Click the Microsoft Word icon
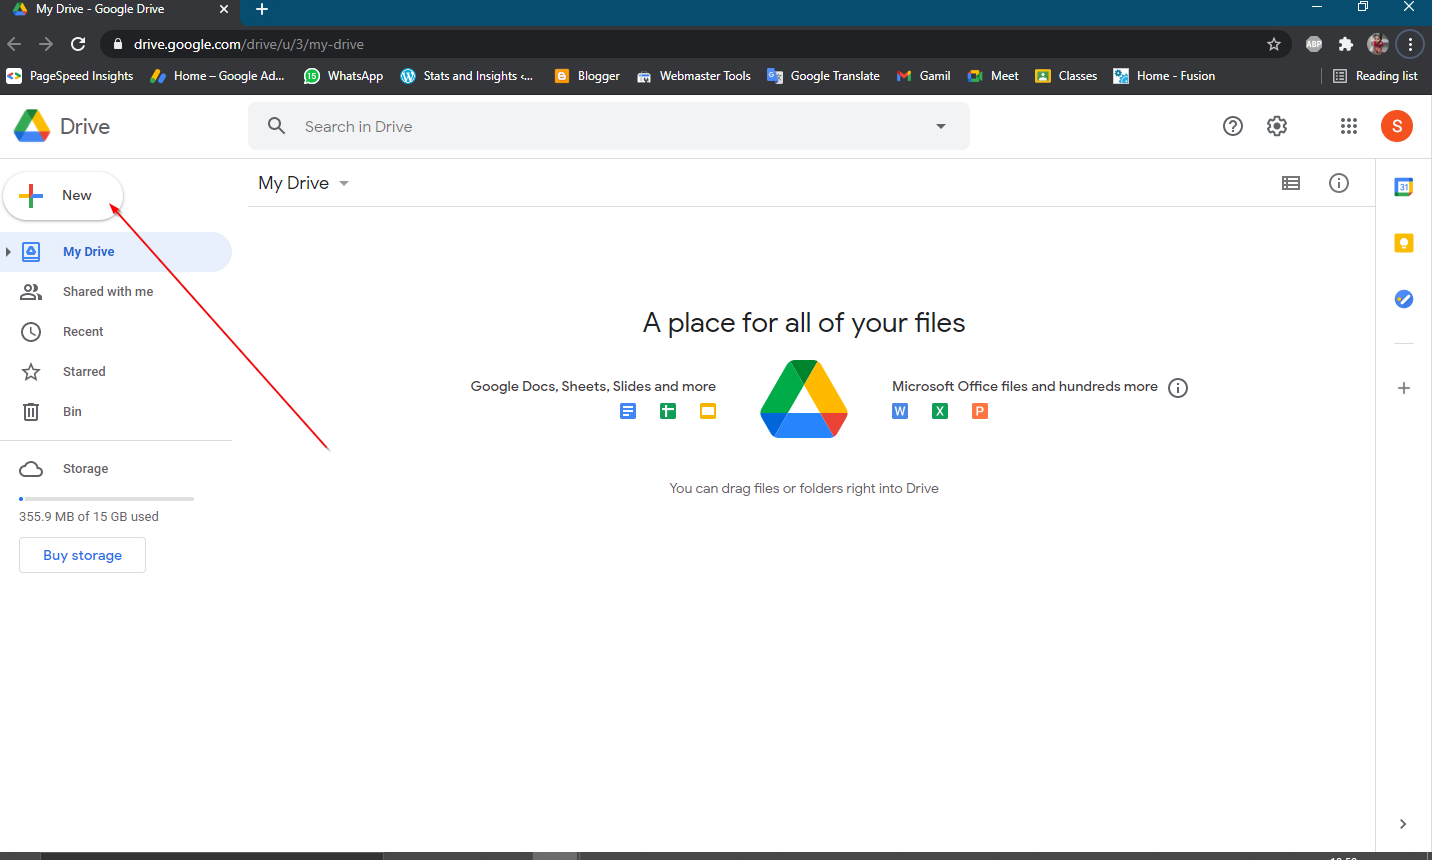Viewport: 1432px width, 860px height. tap(900, 411)
